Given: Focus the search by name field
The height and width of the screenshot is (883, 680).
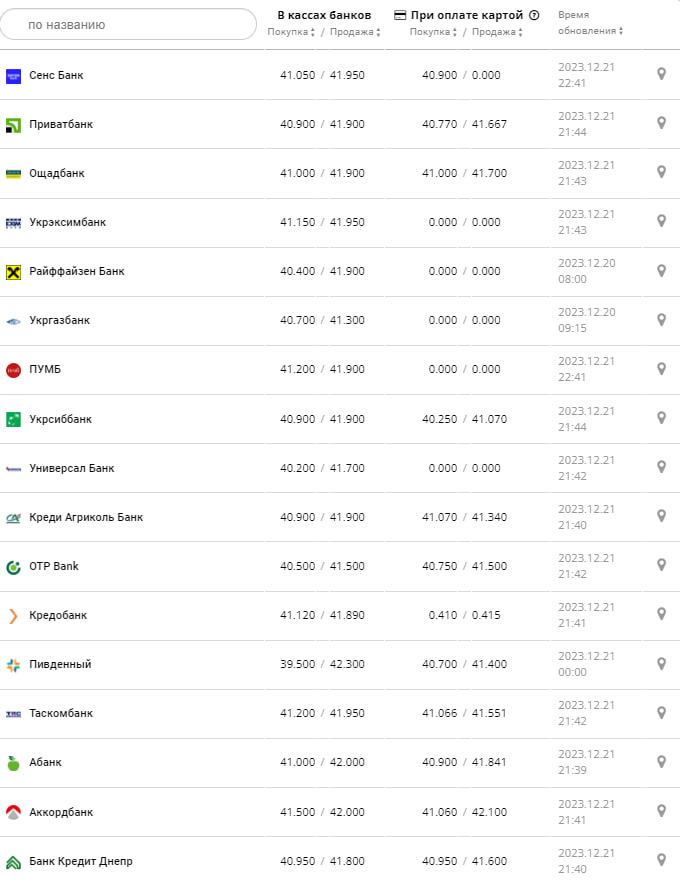Looking at the screenshot, I should tap(128, 24).
